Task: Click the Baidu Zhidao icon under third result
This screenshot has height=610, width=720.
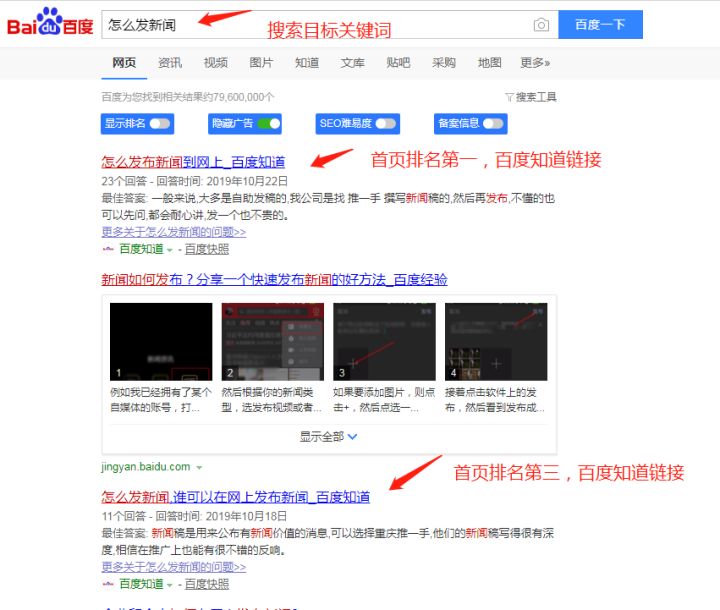Action: click(108, 584)
